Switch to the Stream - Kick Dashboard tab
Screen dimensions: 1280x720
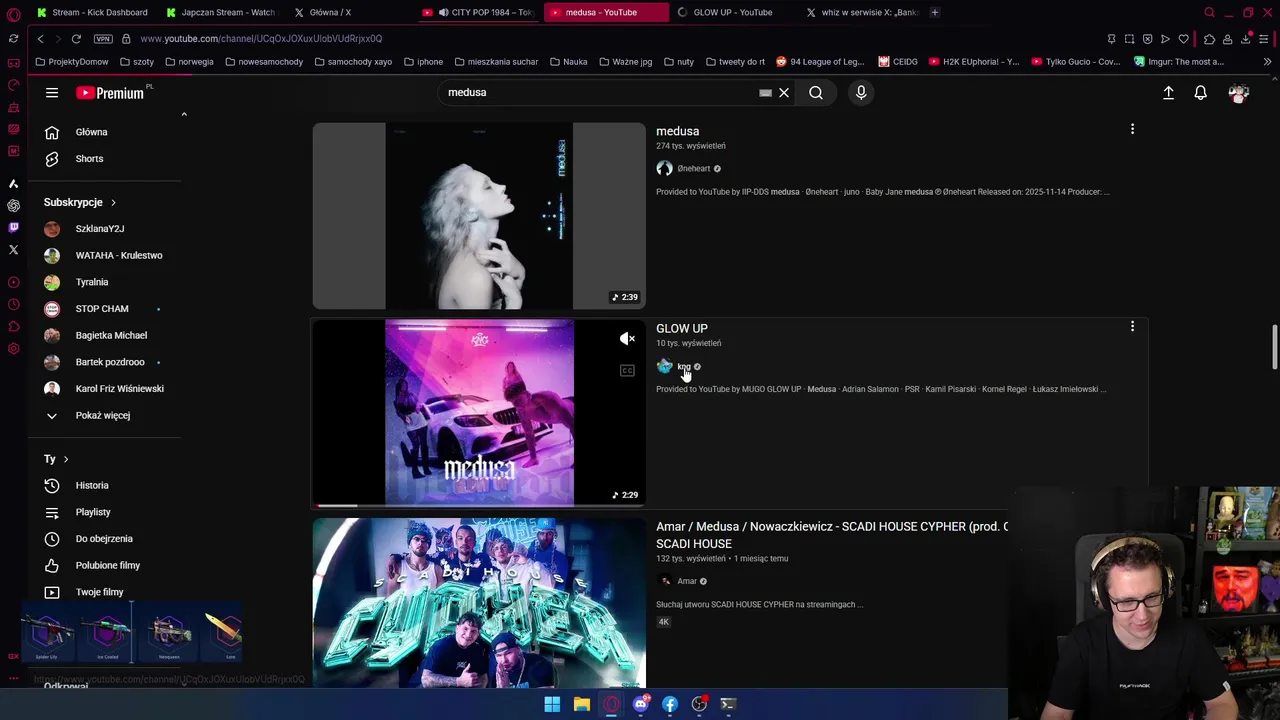pyautogui.click(x=92, y=12)
